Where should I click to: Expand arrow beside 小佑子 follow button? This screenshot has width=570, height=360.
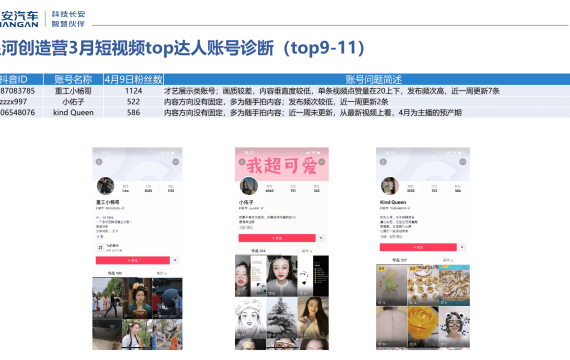click(x=321, y=238)
